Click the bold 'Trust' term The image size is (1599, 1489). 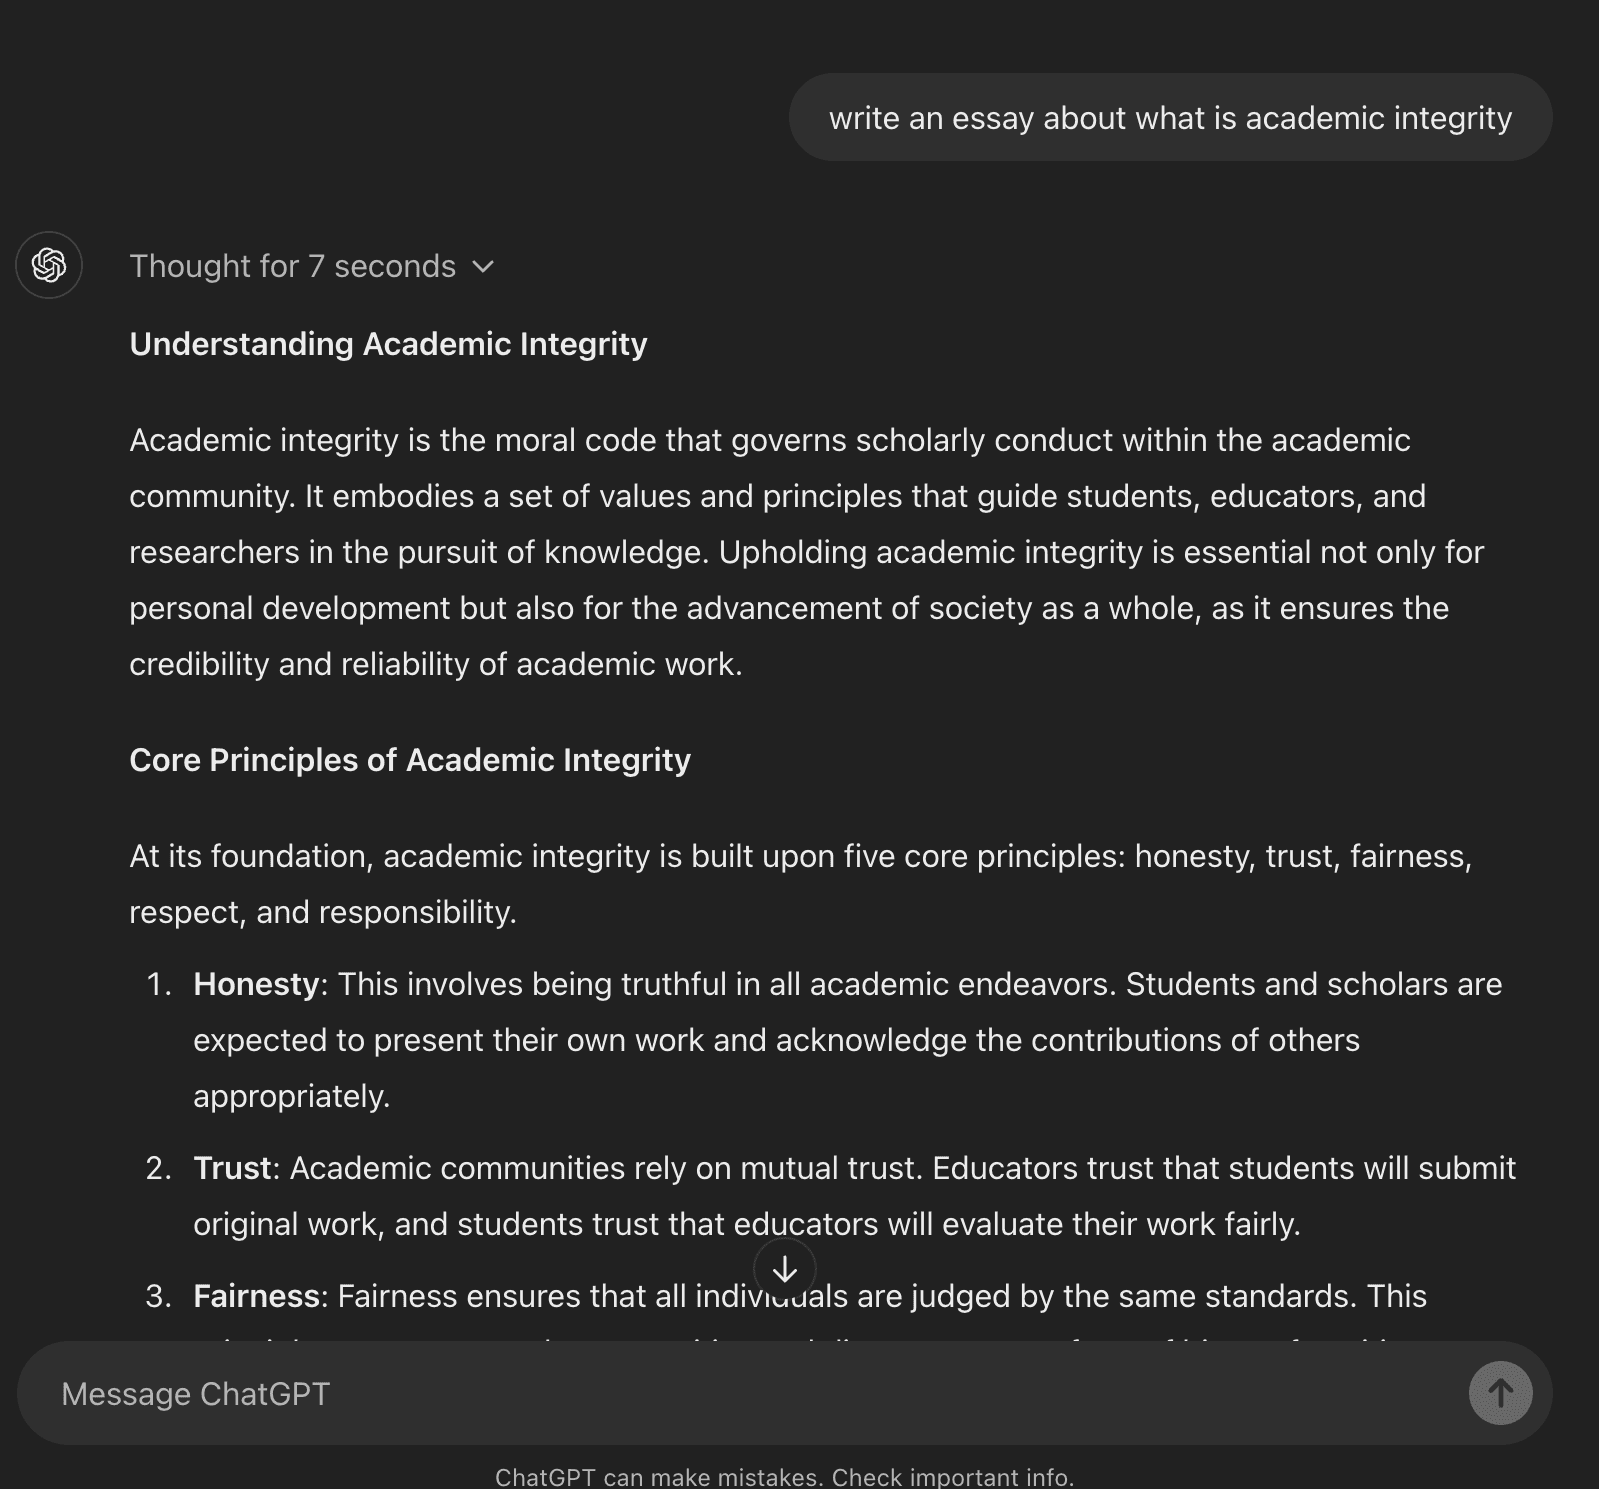click(232, 1168)
